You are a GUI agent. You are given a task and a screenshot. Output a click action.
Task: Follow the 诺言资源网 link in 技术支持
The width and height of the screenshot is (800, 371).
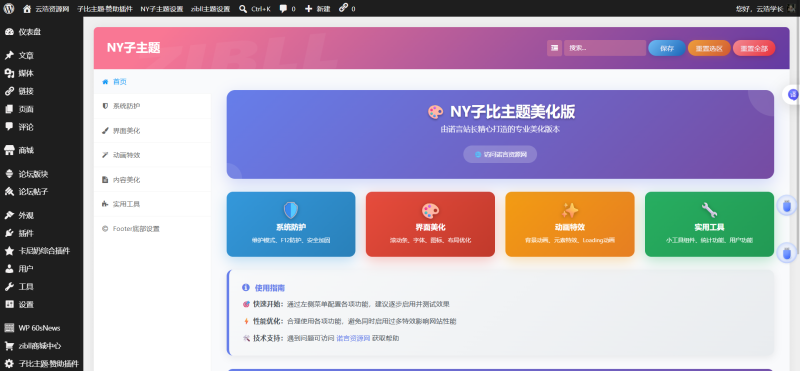coord(353,338)
